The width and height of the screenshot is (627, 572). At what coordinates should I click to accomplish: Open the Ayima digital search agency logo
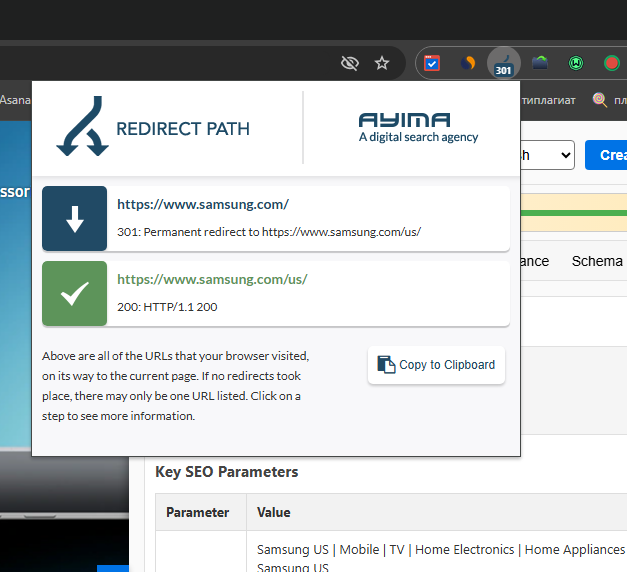pyautogui.click(x=418, y=128)
